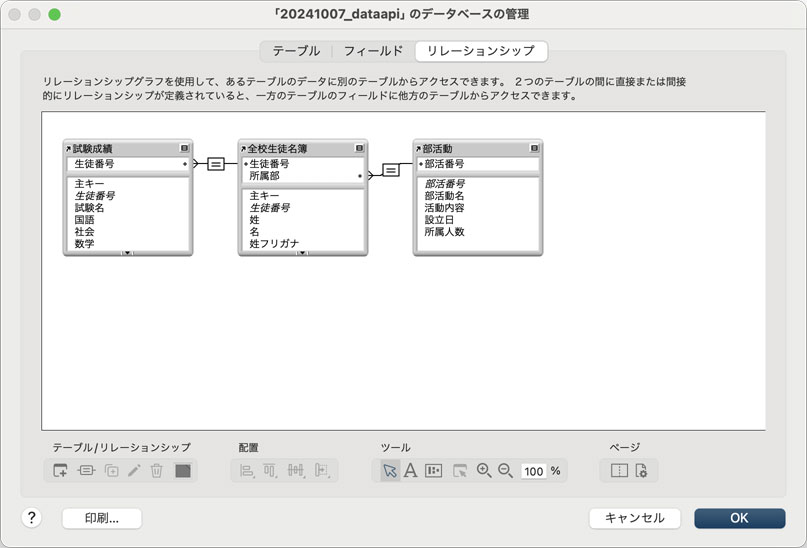Click the align left edges icon
This screenshot has width=807, height=548.
tap(247, 470)
